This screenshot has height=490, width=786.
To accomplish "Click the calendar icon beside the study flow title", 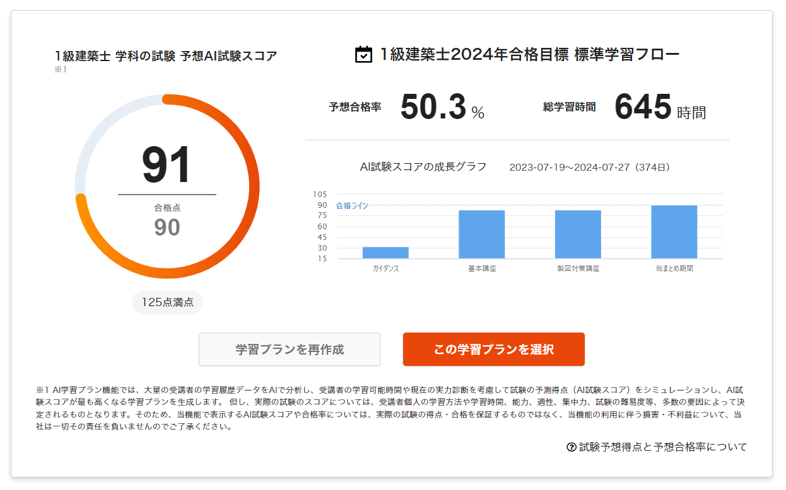I will [363, 54].
